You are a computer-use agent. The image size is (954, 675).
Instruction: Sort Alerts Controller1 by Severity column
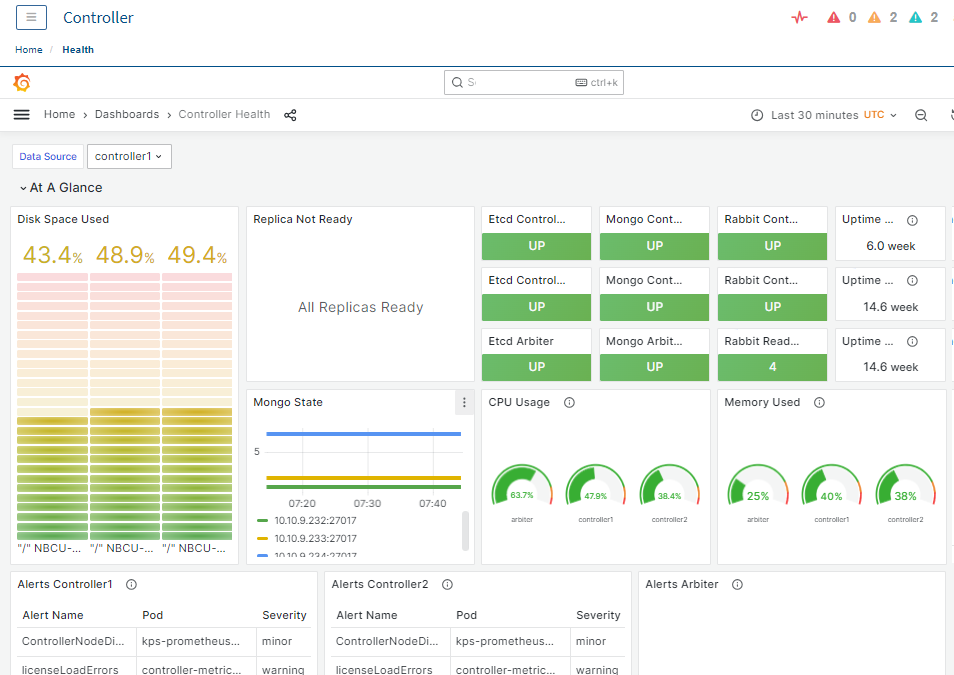(284, 615)
